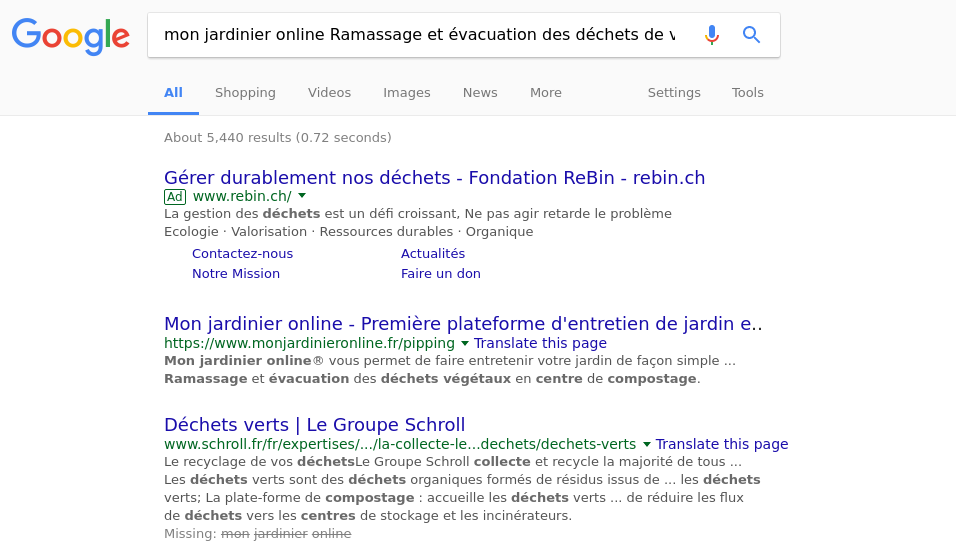Click the www.rebin.ch green URL

click(242, 196)
